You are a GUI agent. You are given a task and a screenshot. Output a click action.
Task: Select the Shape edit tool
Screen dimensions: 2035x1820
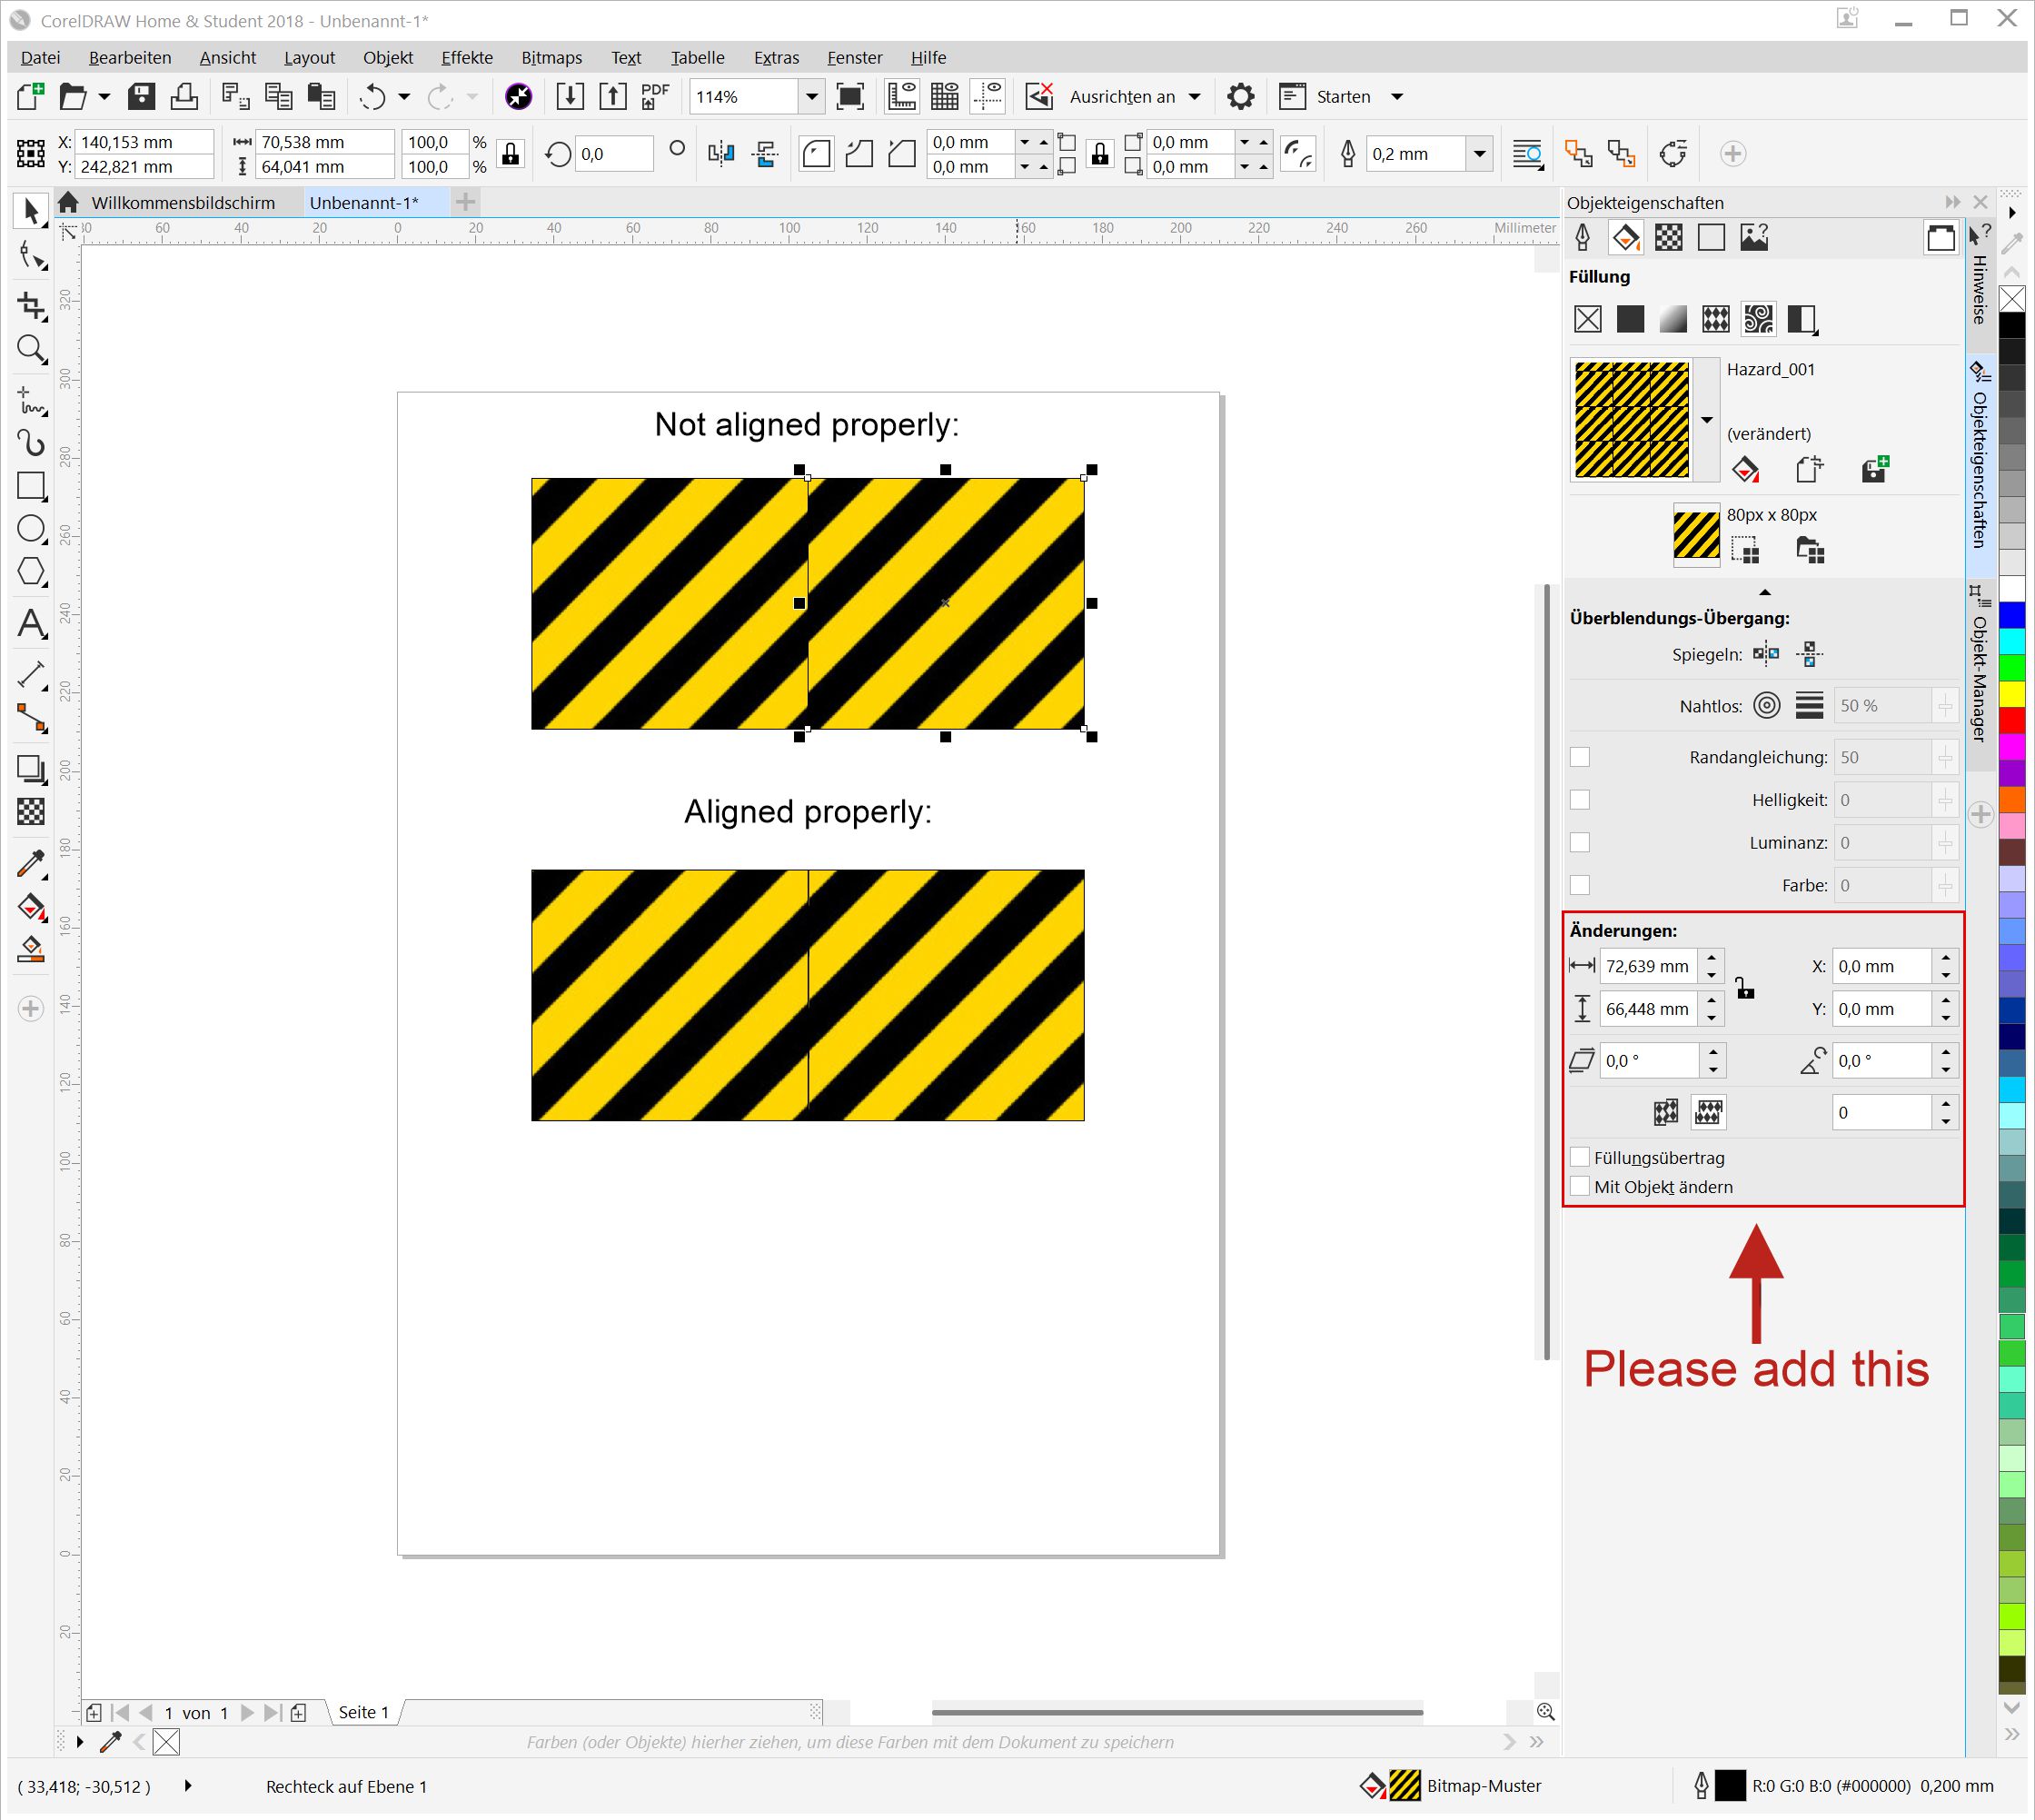tap(31, 256)
